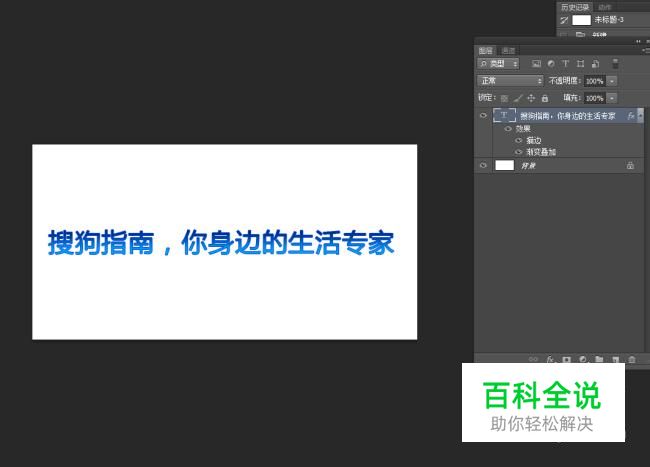Switch to the History (历史记录) tab
This screenshot has width=650, height=467.
[575, 7]
